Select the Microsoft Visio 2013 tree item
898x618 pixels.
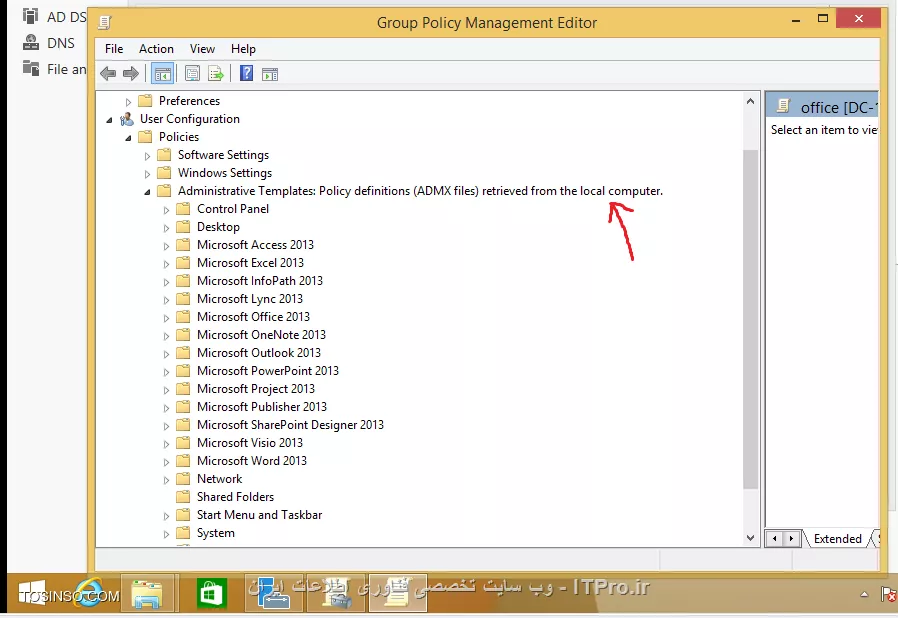(x=250, y=443)
